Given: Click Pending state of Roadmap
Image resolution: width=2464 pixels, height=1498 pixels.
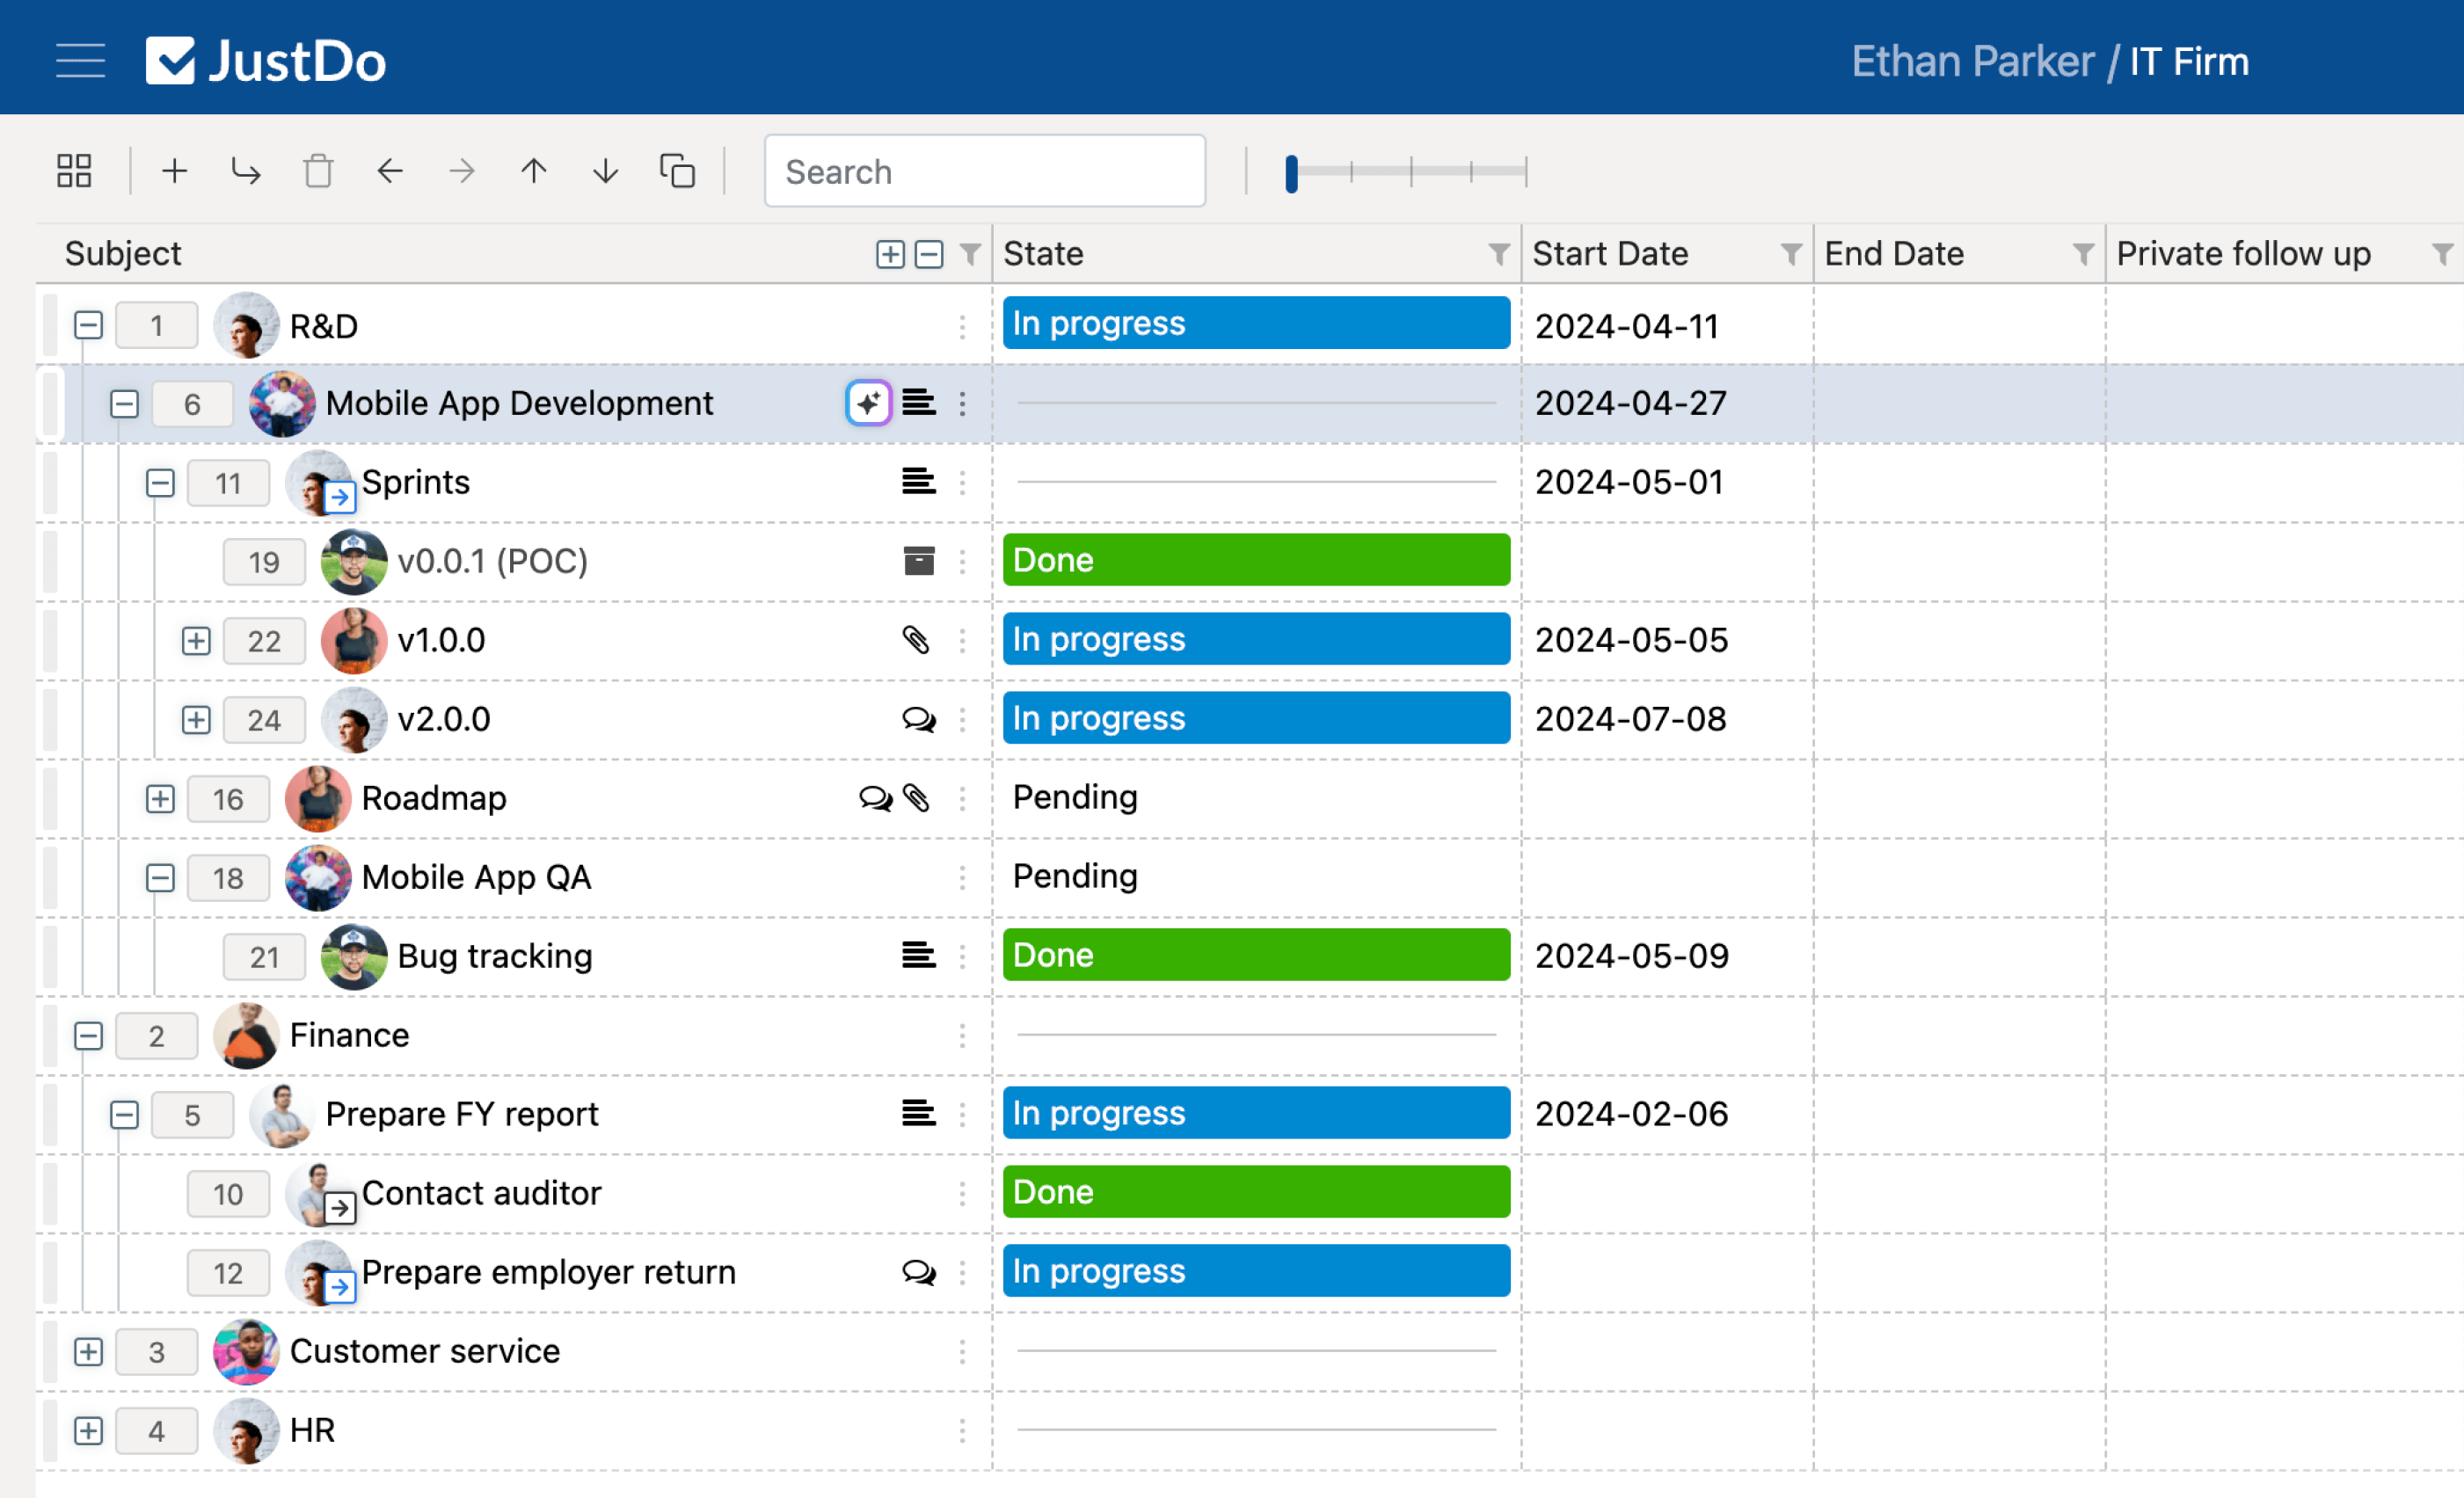Looking at the screenshot, I should click(1075, 797).
